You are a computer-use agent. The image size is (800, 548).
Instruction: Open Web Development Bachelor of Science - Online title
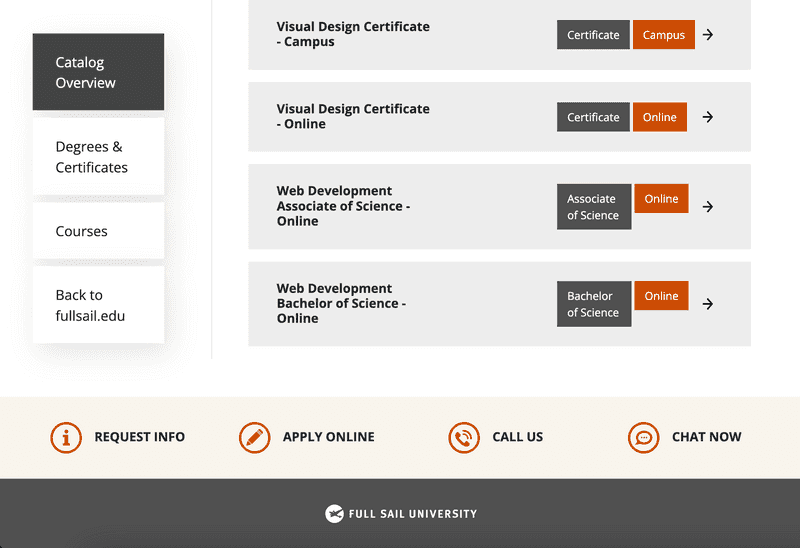(x=341, y=304)
